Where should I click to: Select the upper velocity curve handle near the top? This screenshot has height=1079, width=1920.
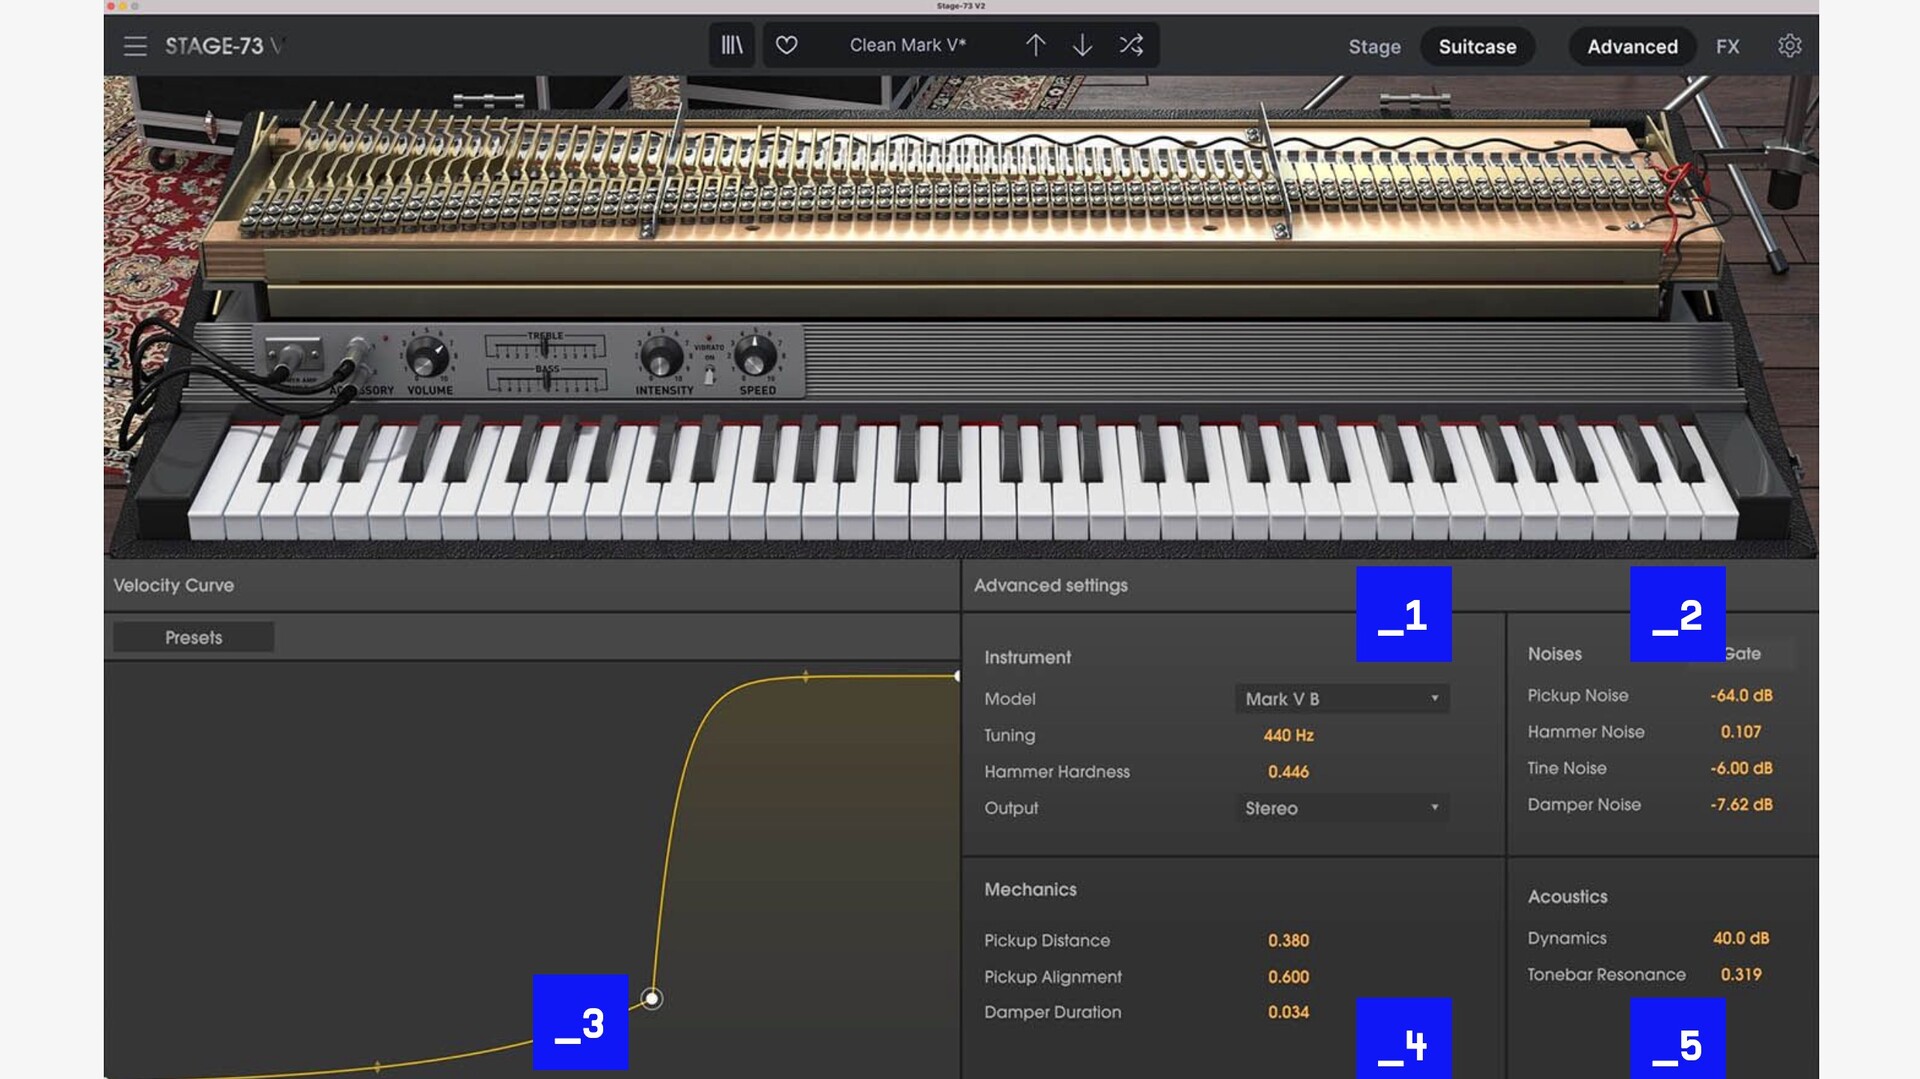(x=806, y=677)
